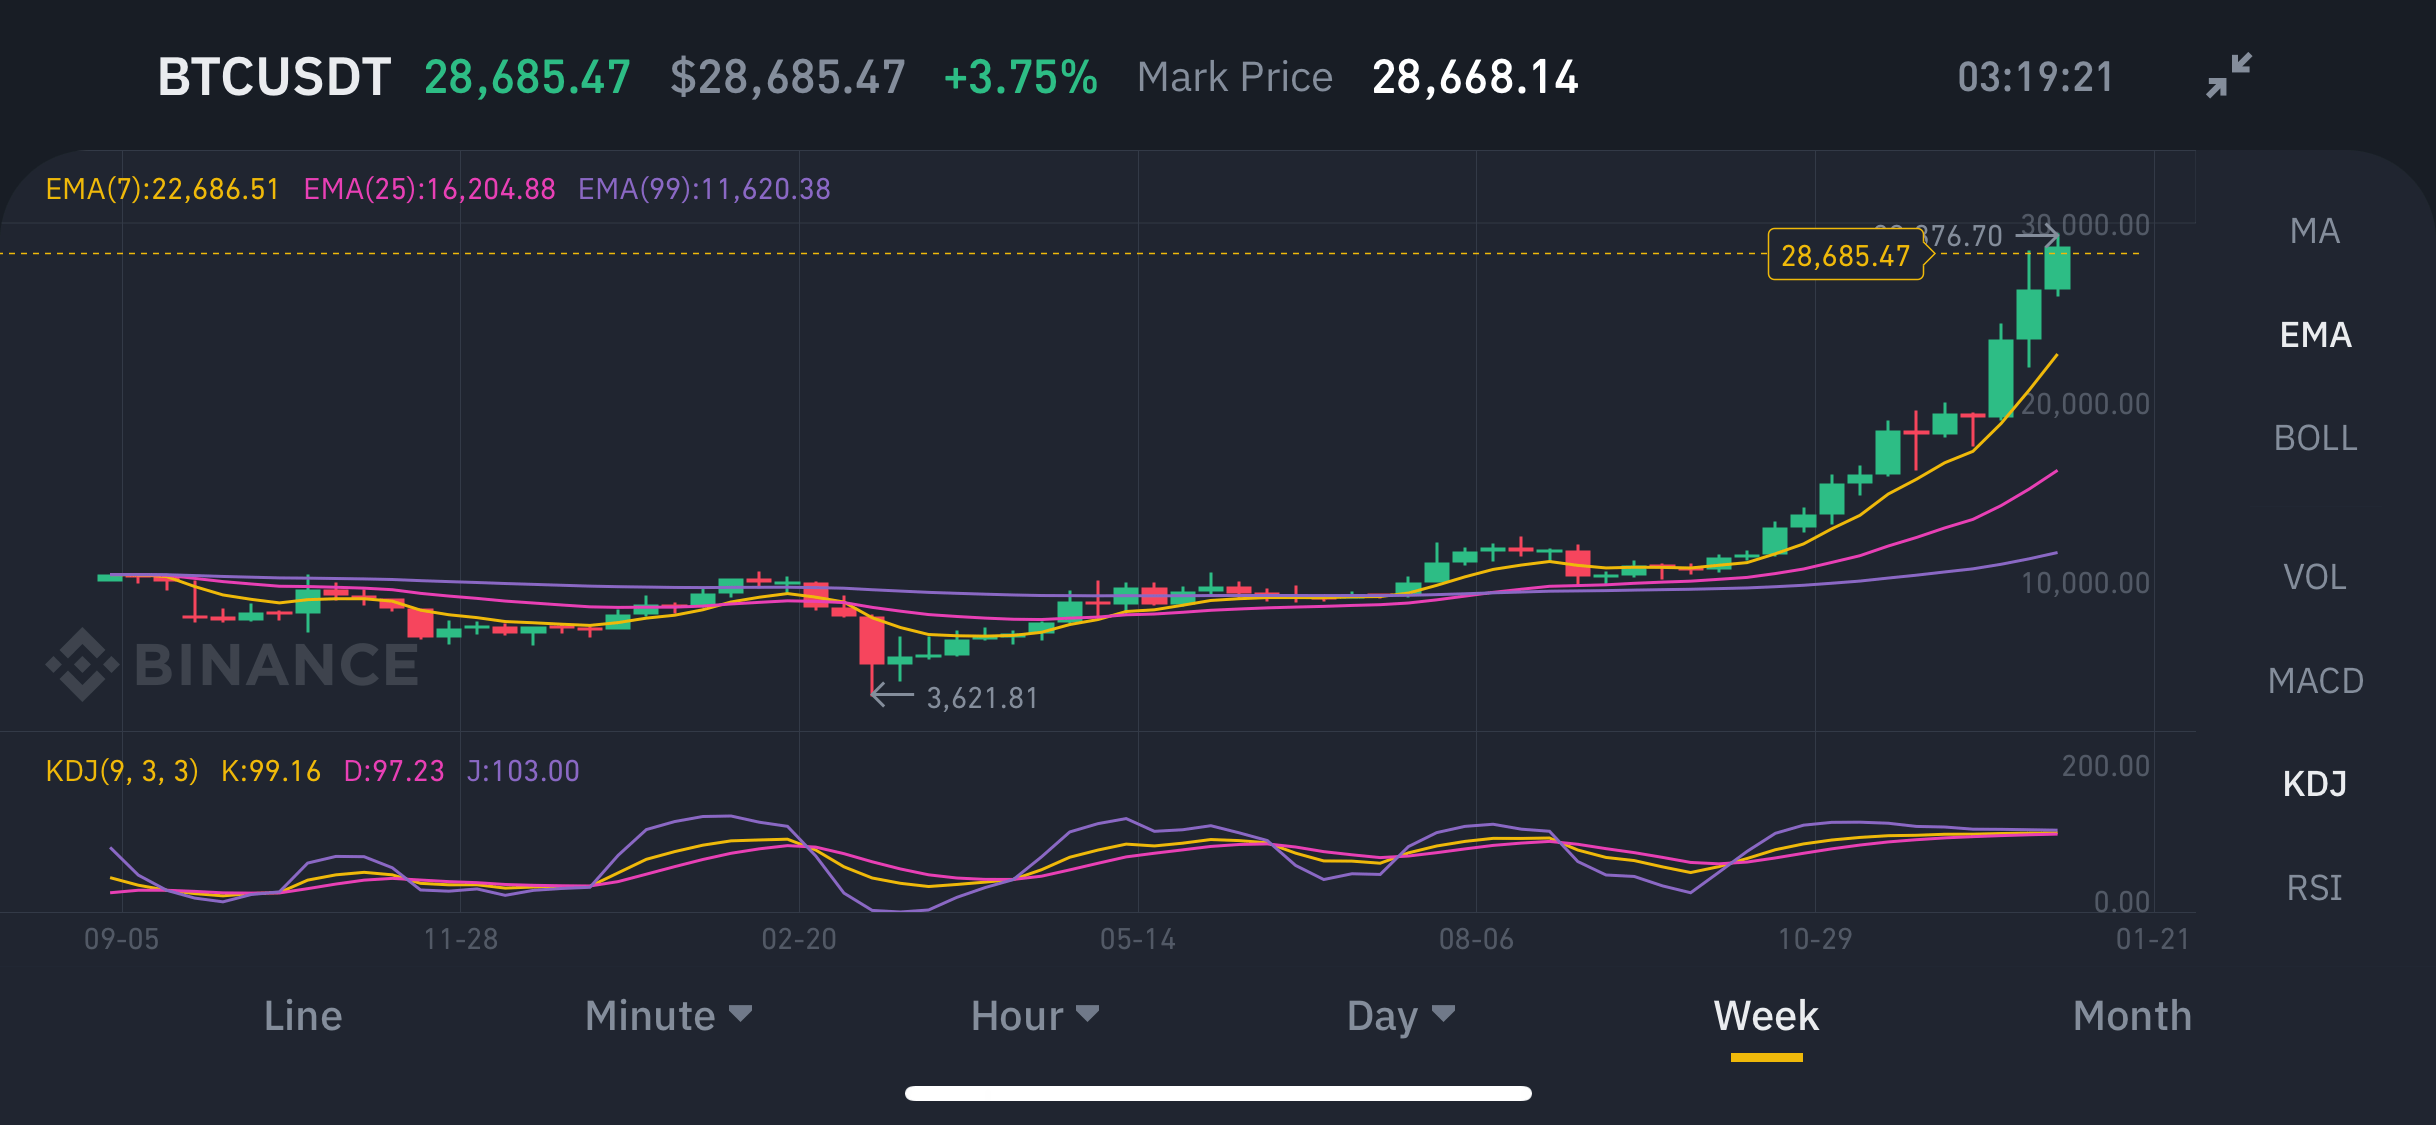Show the VOL sub-indicator
Screen dimensions: 2436x1125
(2314, 577)
